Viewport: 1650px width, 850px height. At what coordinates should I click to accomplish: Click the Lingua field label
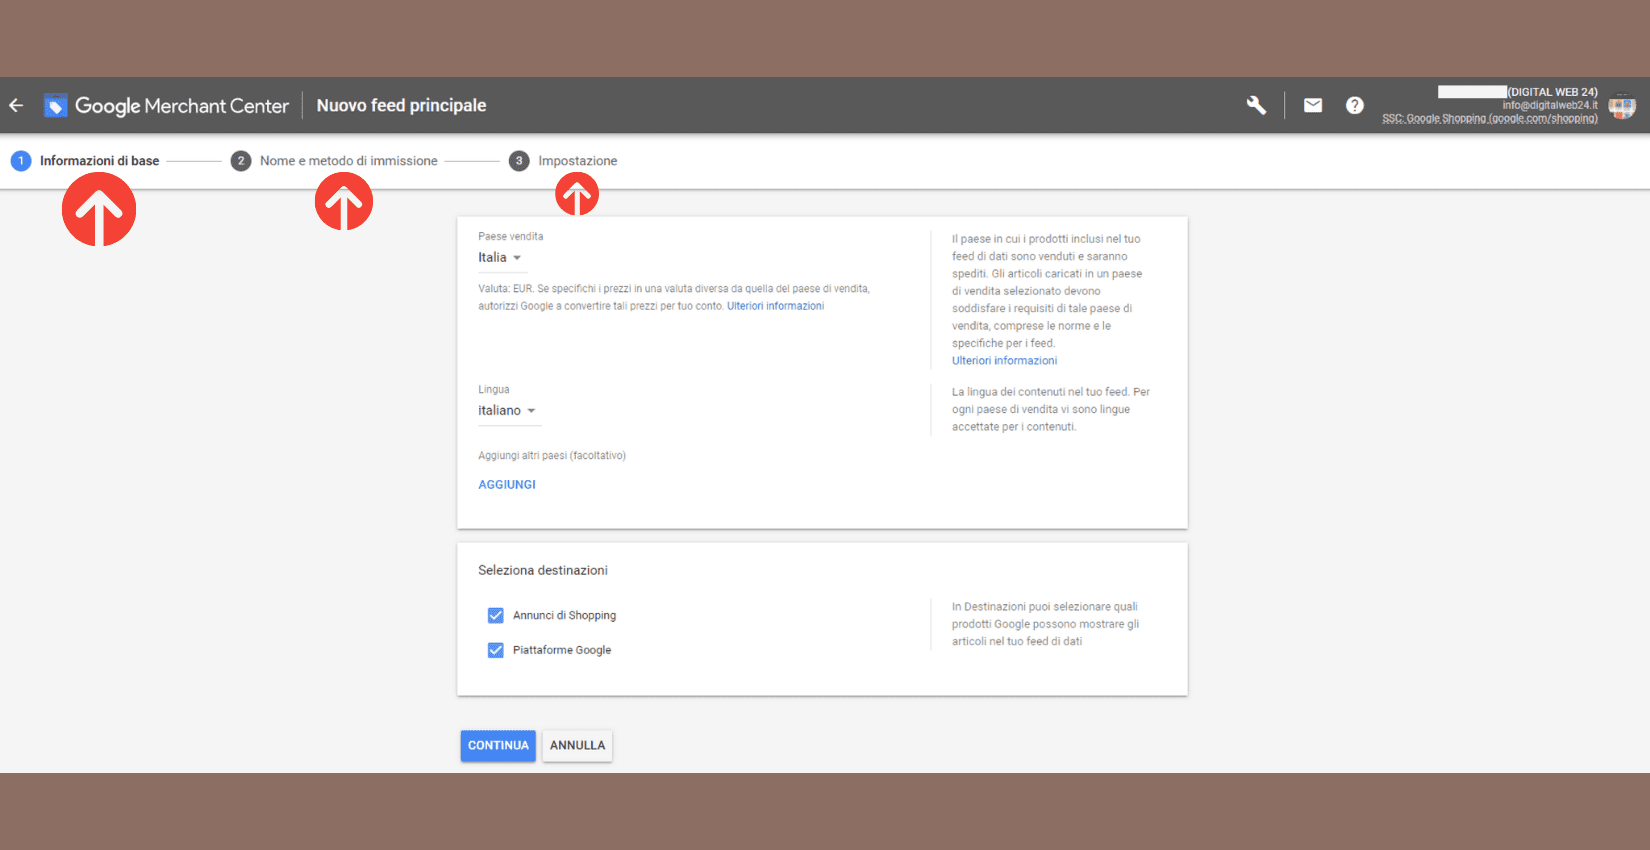(494, 390)
